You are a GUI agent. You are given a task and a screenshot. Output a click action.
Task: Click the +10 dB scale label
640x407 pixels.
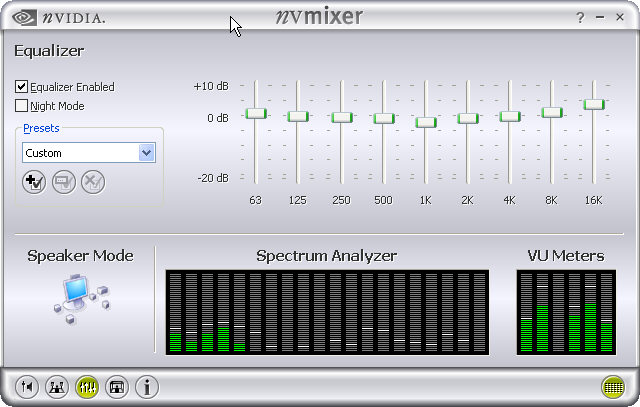pyautogui.click(x=211, y=86)
